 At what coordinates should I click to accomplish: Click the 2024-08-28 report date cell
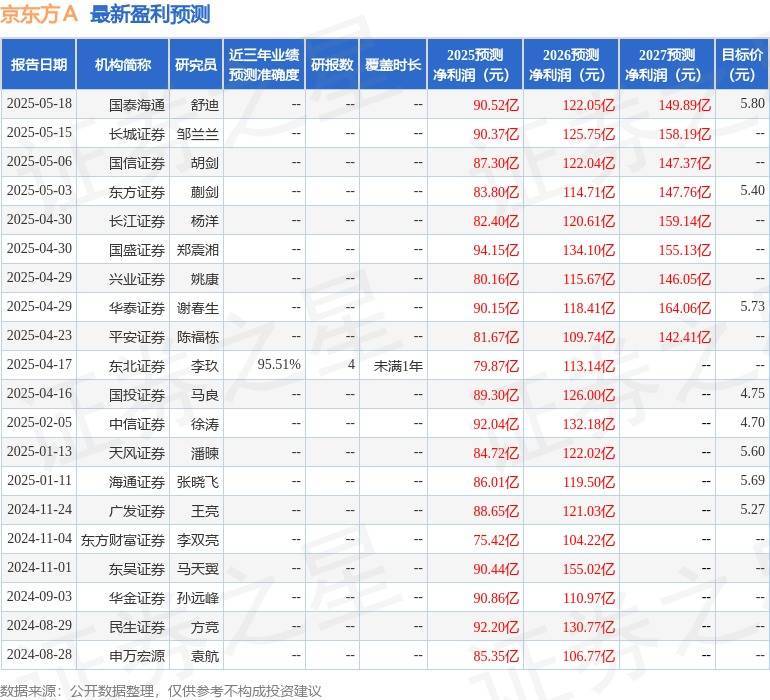click(39, 655)
